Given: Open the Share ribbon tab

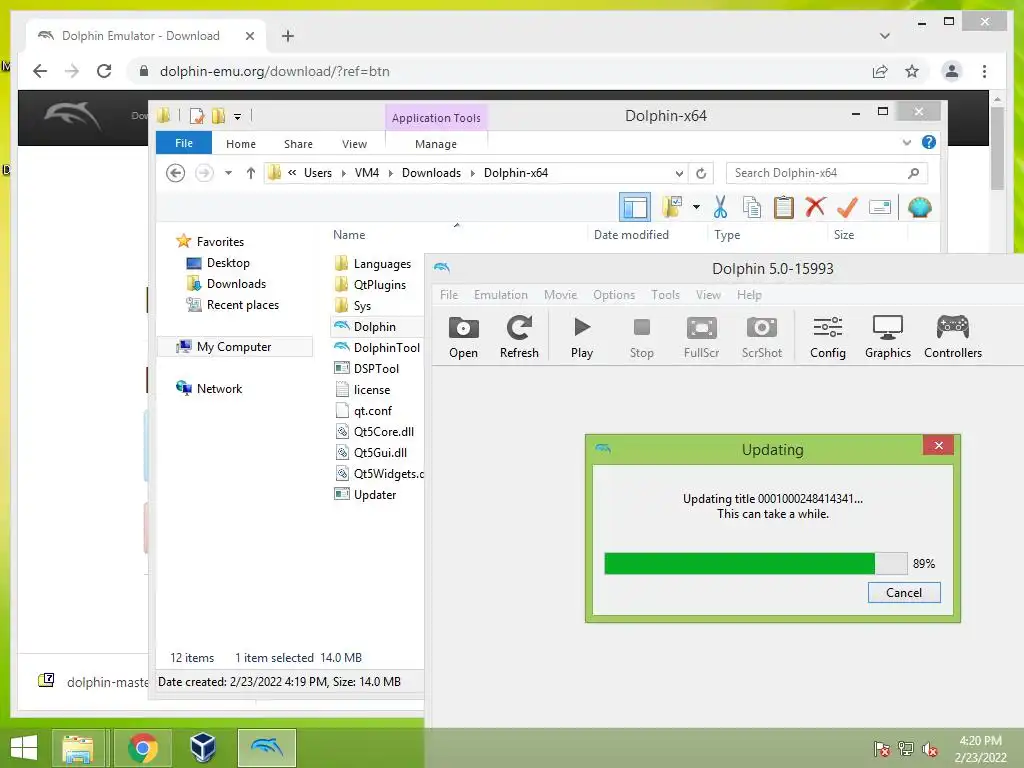Looking at the screenshot, I should [x=298, y=144].
